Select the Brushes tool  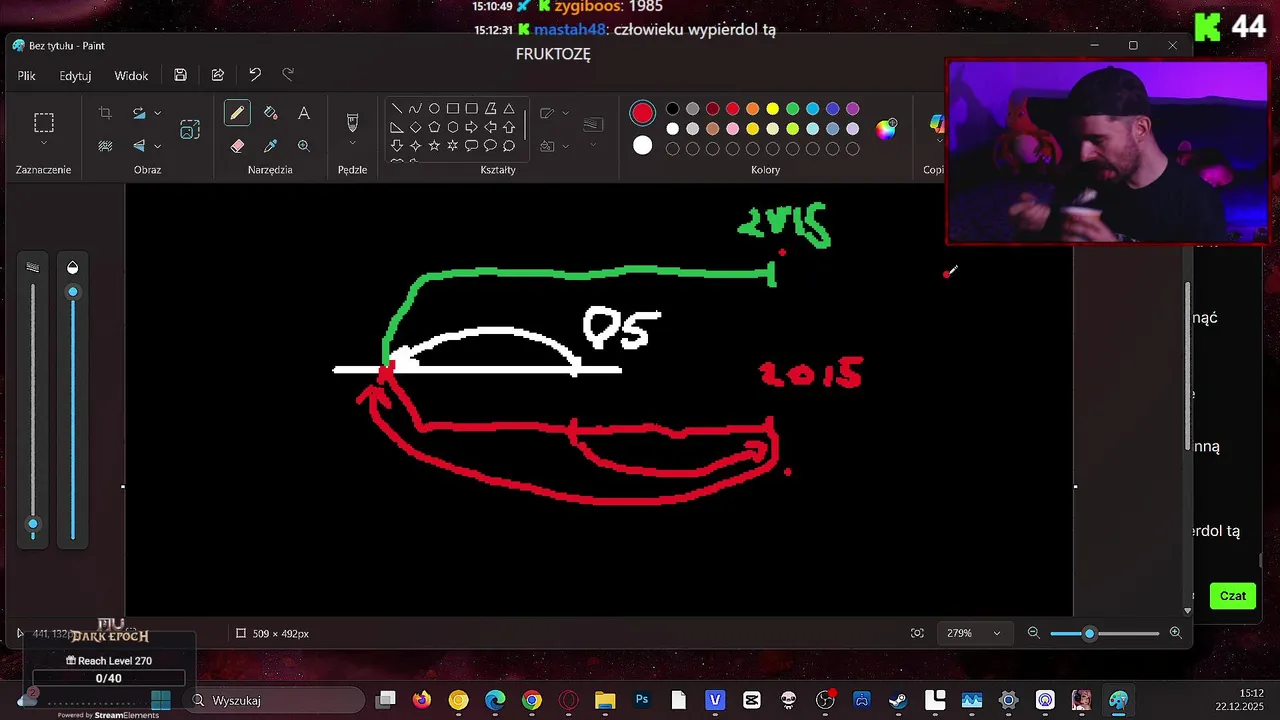(352, 122)
